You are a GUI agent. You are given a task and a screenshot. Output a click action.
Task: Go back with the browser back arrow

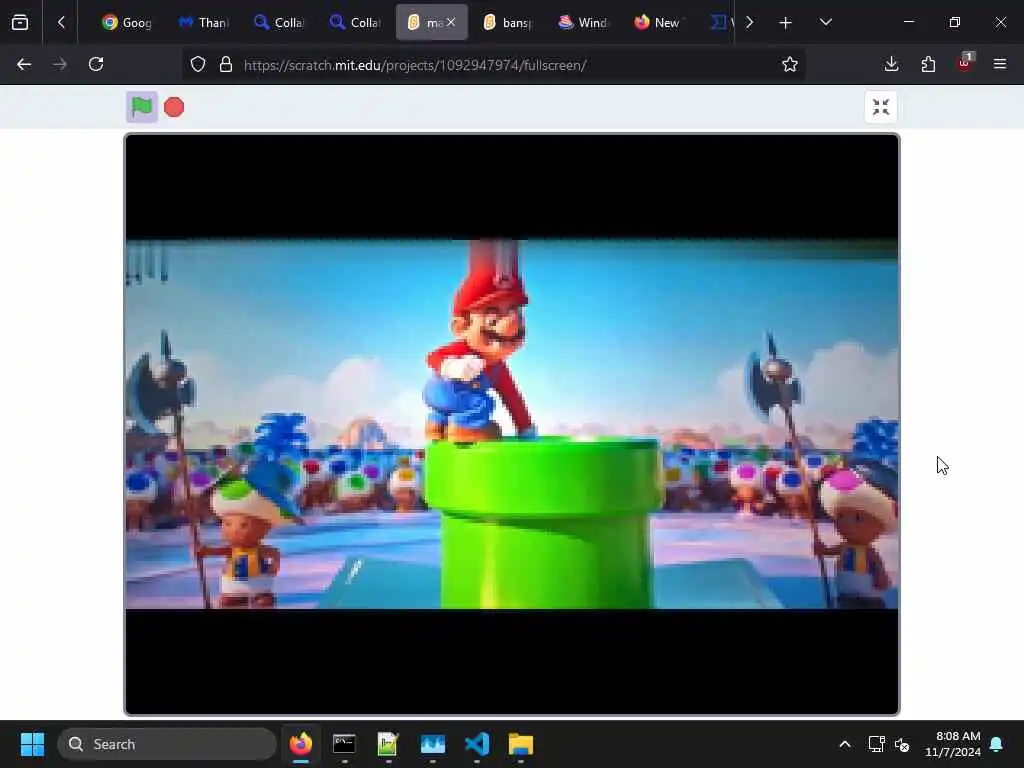pyautogui.click(x=24, y=64)
